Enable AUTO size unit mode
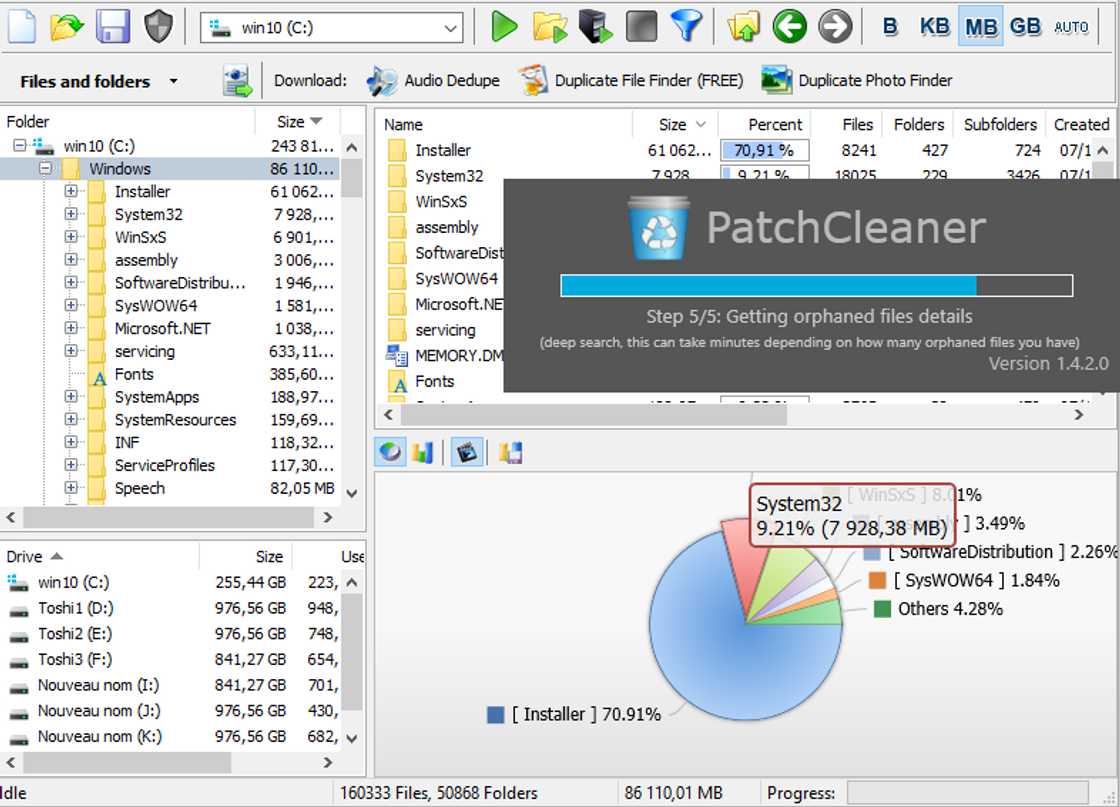Screen dimensions: 1120x807 click(1071, 27)
